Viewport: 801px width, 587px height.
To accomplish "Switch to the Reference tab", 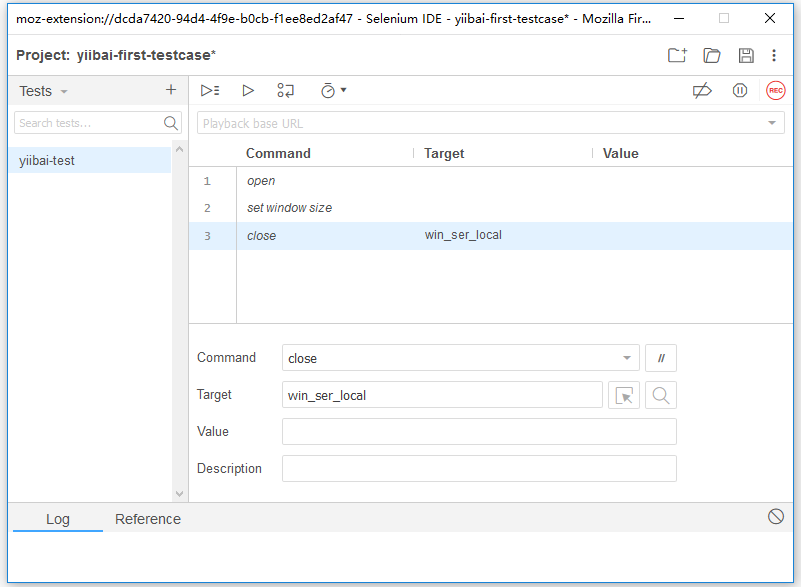I will (148, 519).
